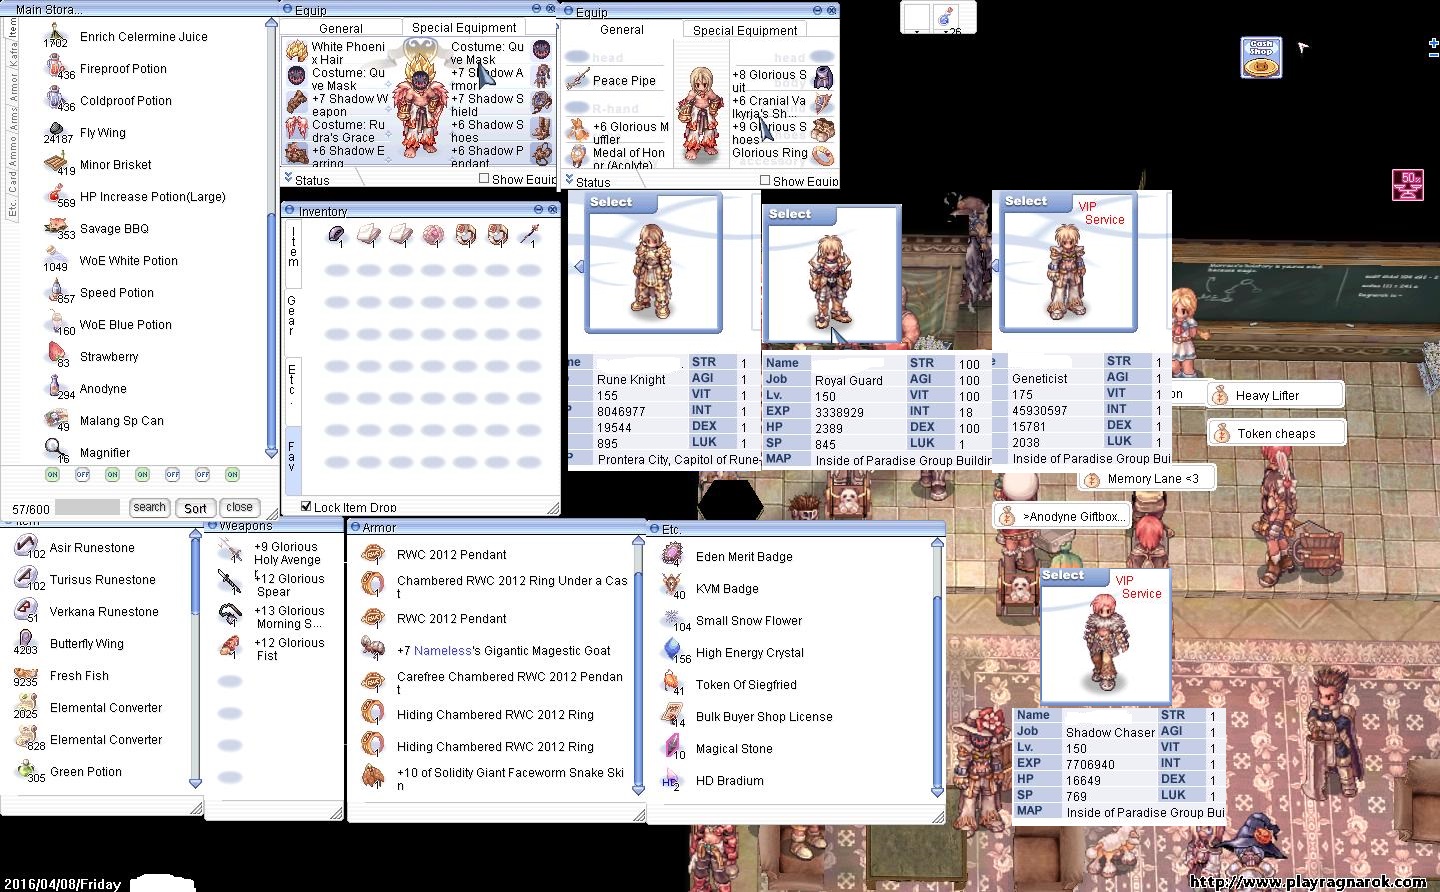Click the search button in storage

click(x=149, y=507)
